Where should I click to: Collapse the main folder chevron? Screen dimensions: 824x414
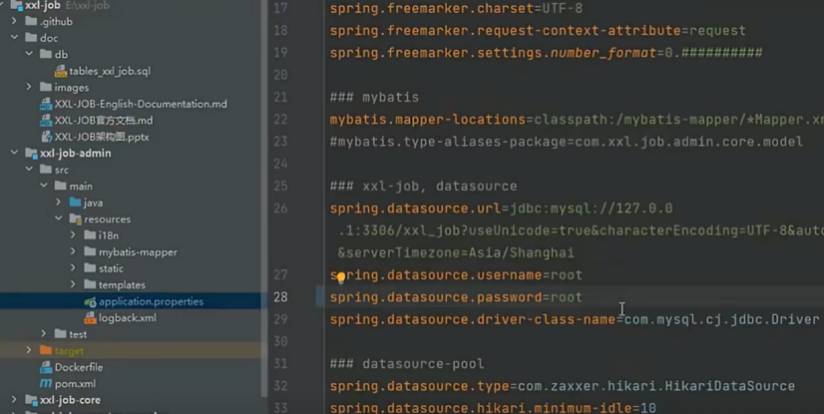[x=44, y=185]
